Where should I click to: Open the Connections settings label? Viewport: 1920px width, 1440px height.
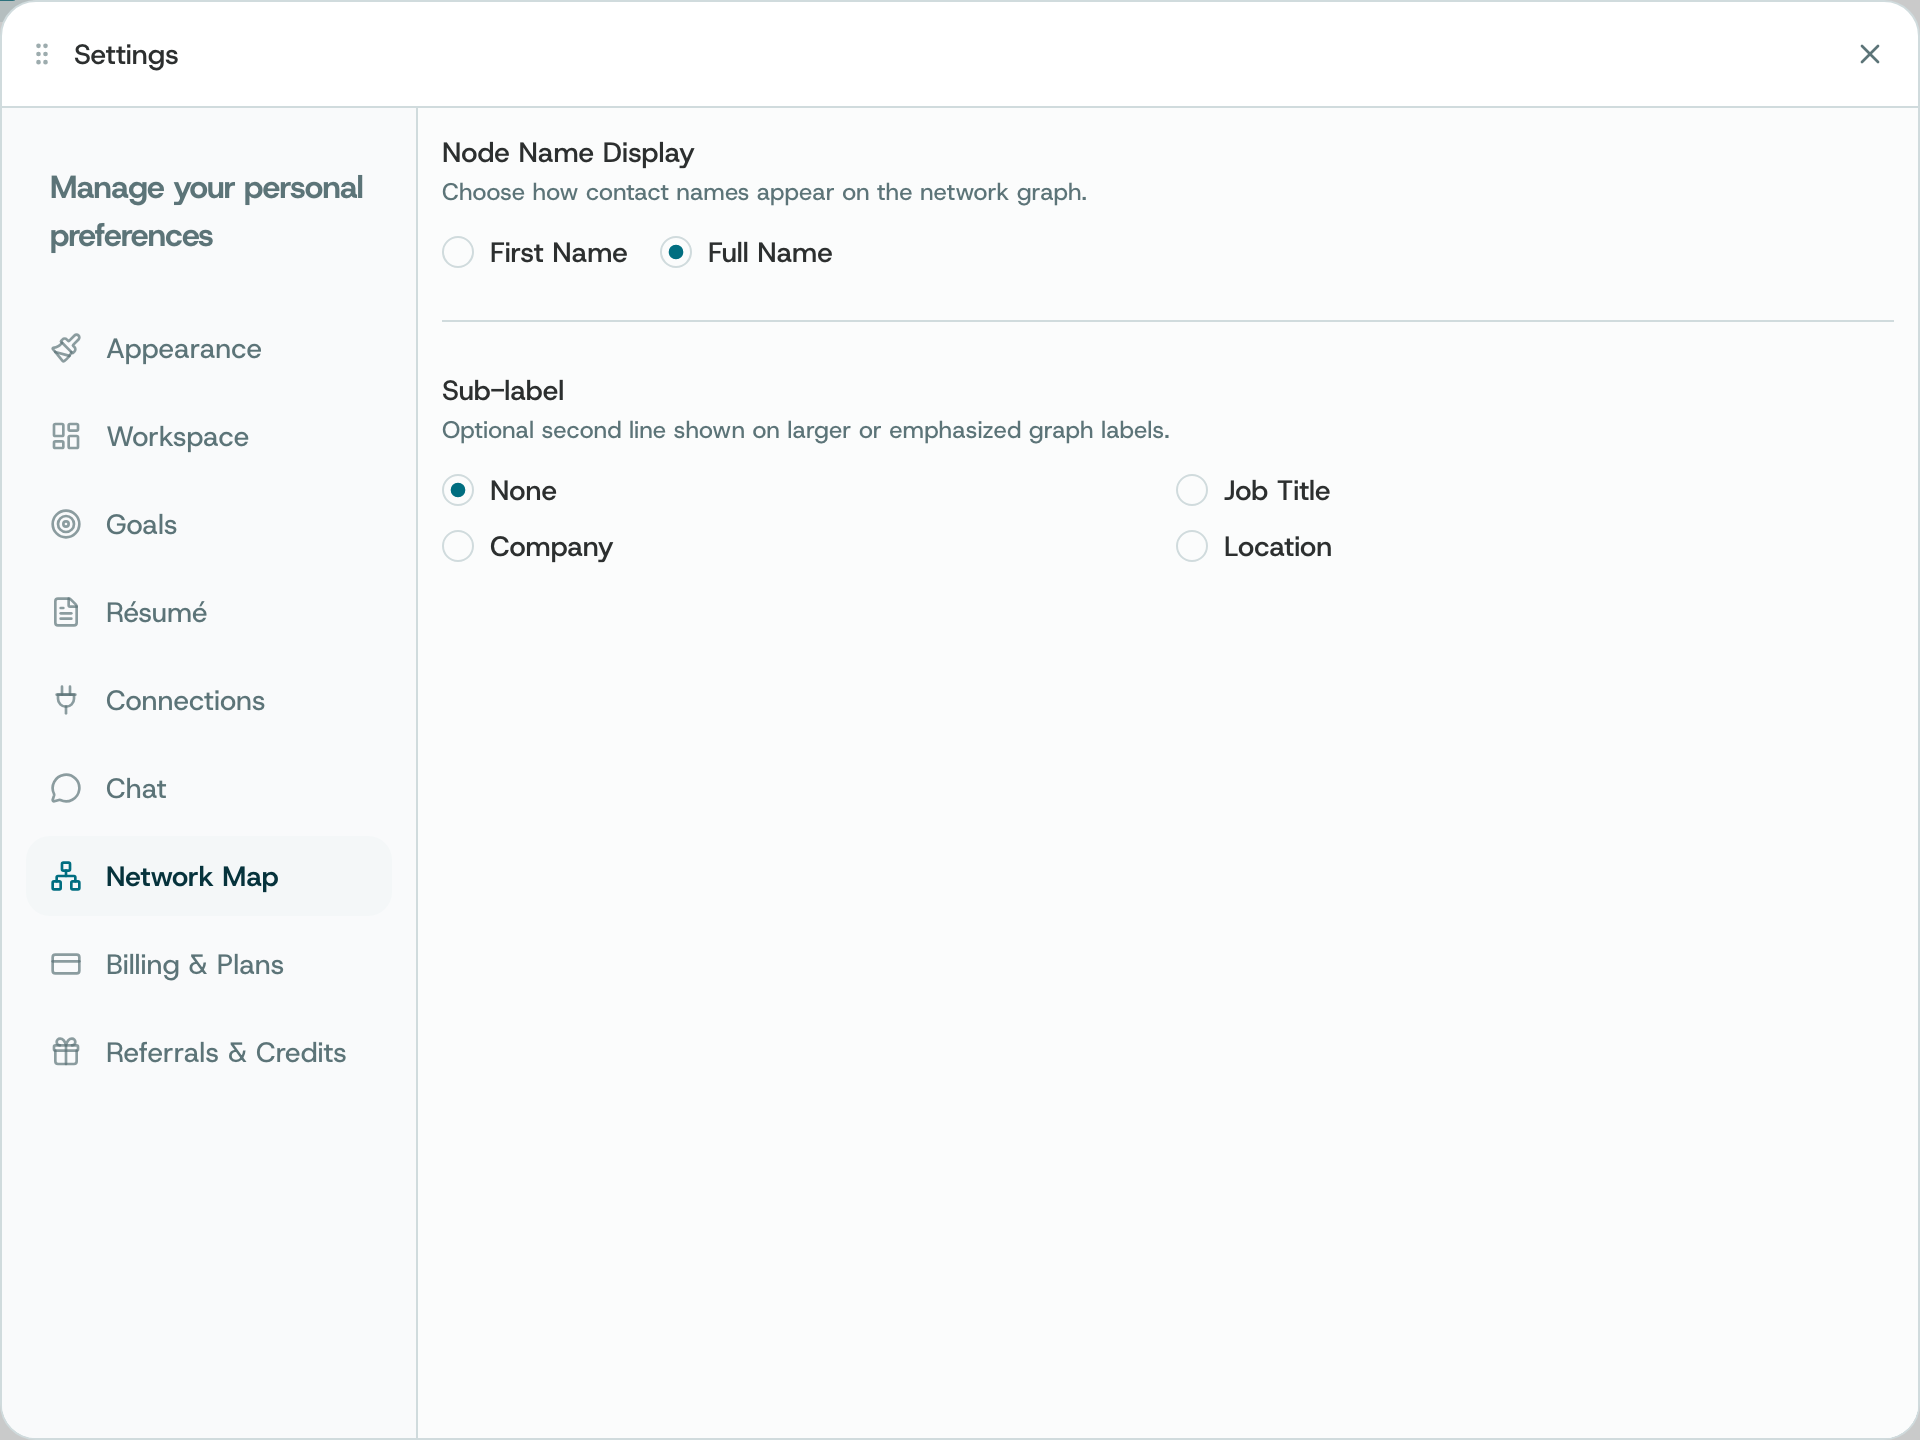click(x=185, y=701)
